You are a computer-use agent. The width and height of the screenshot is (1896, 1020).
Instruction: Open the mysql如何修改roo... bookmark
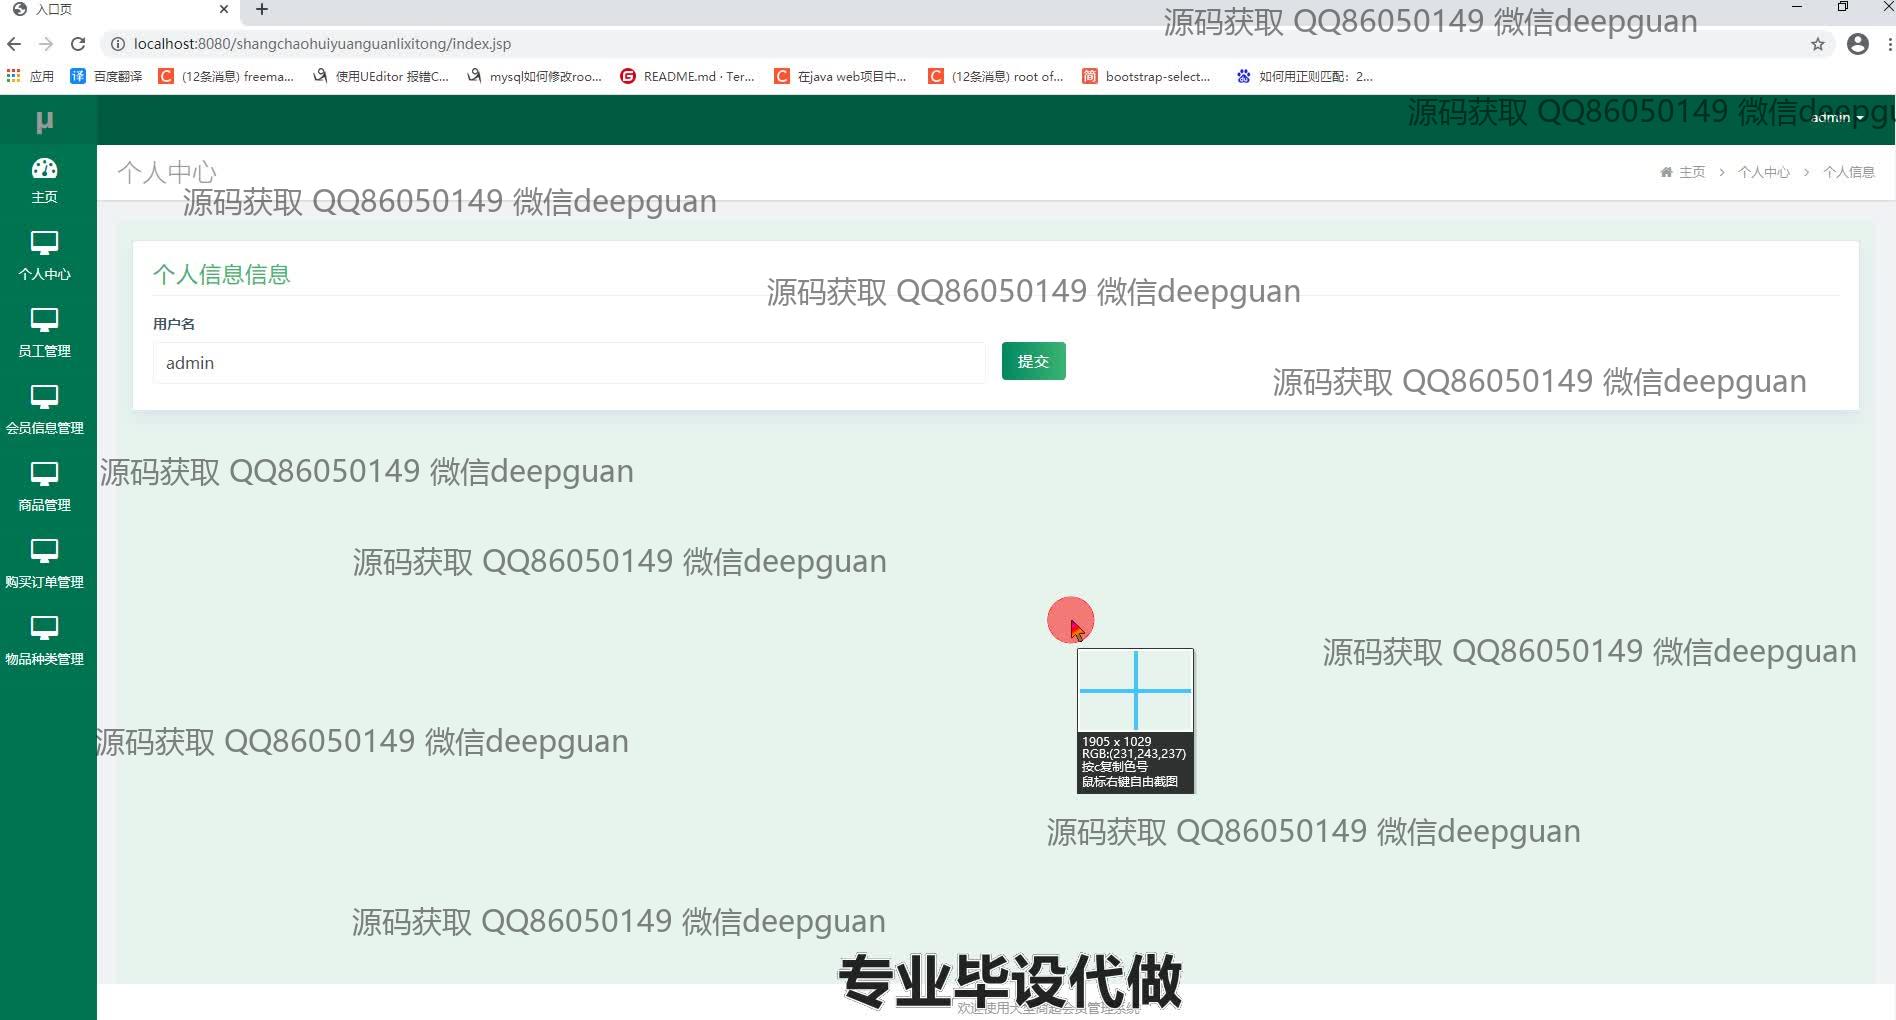click(x=535, y=76)
